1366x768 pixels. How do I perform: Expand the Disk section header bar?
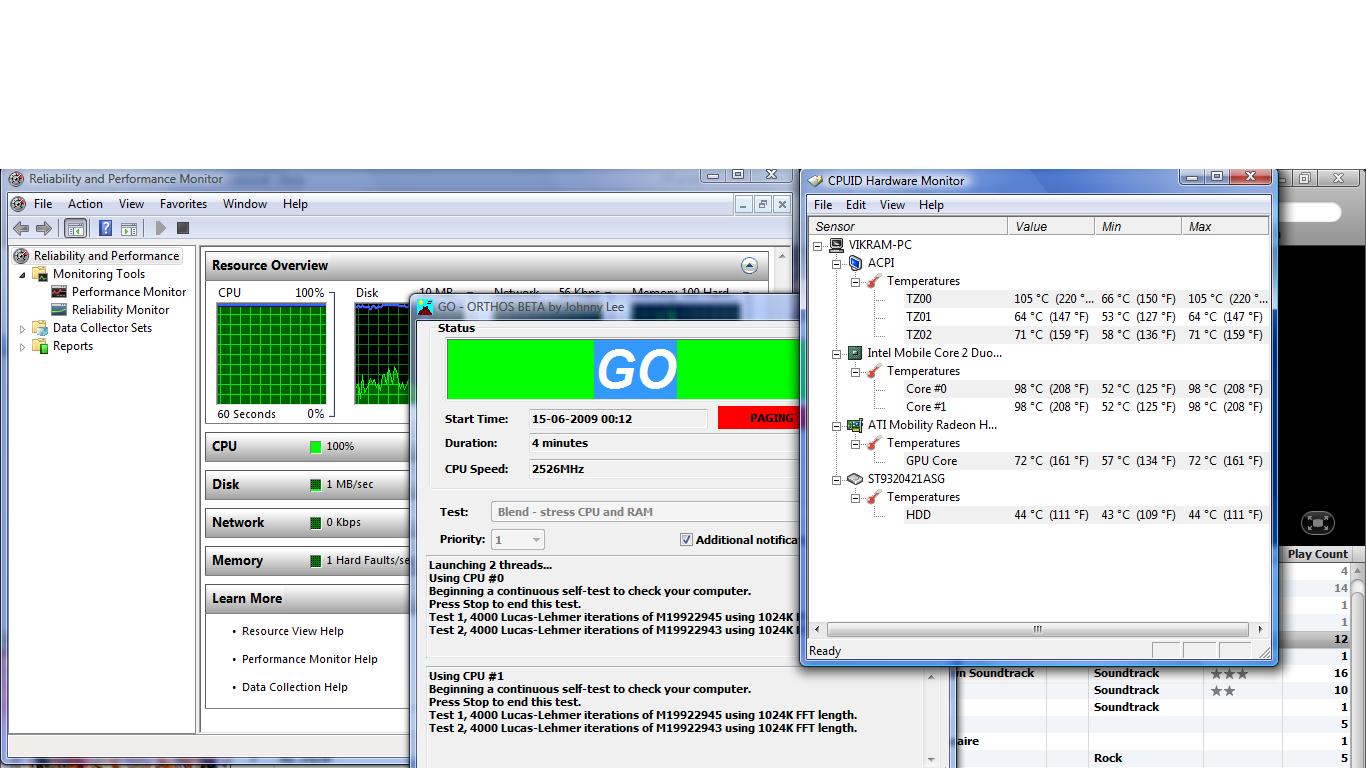coord(308,485)
